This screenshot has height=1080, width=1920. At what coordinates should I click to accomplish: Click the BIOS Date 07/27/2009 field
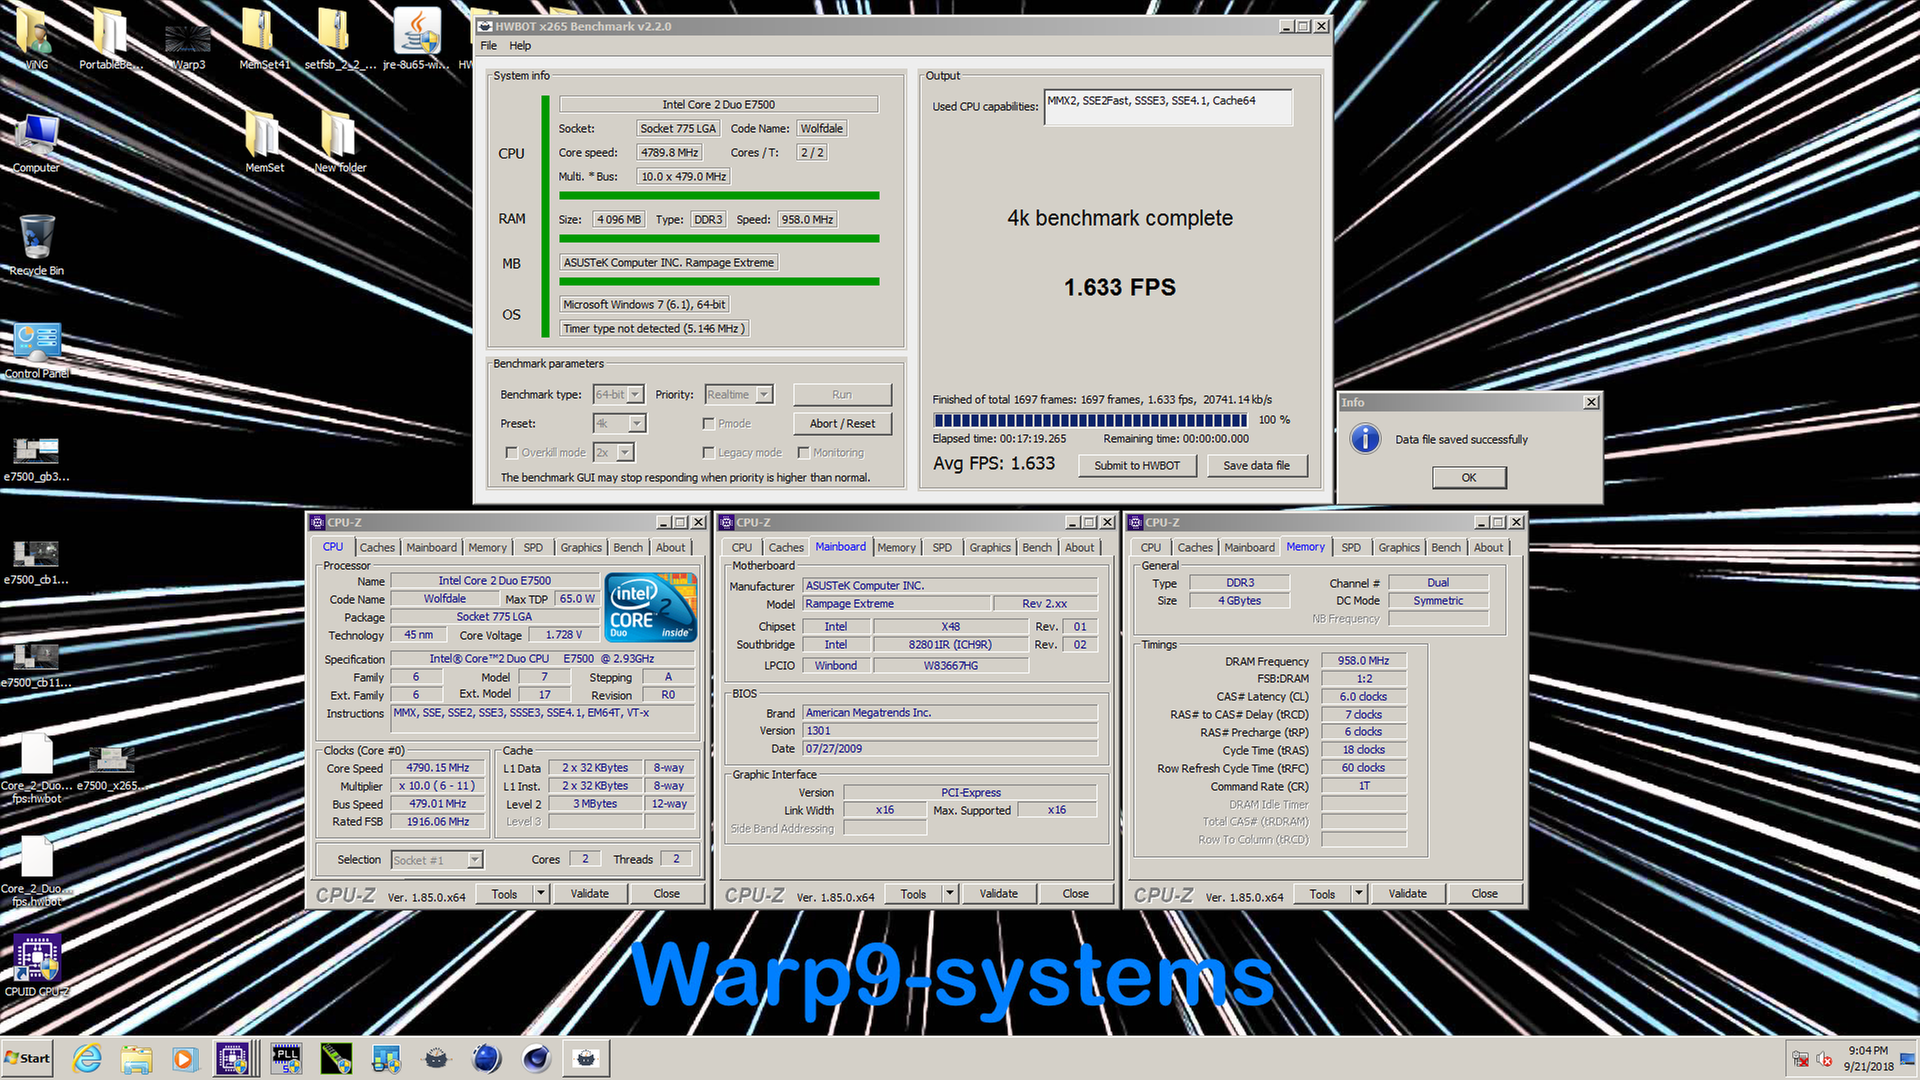[950, 749]
